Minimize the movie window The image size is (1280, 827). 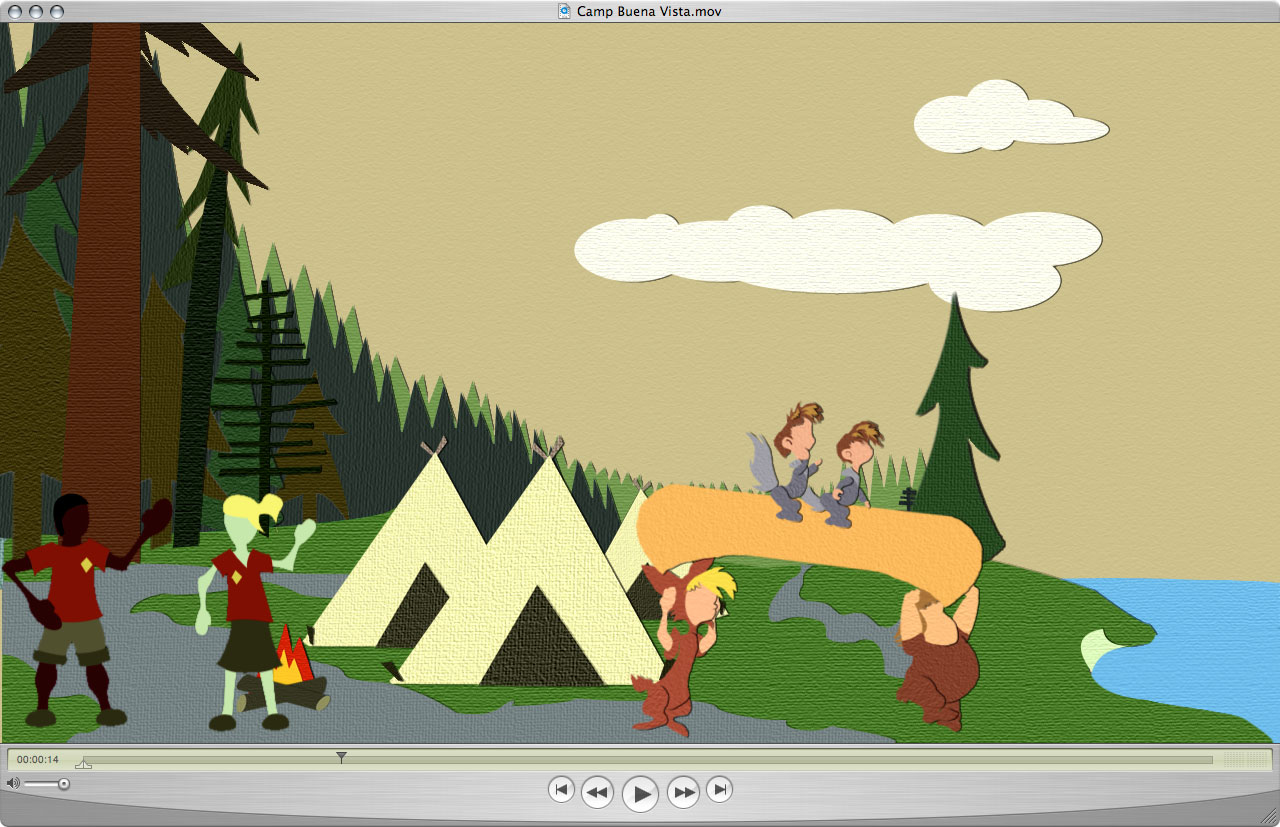(36, 11)
